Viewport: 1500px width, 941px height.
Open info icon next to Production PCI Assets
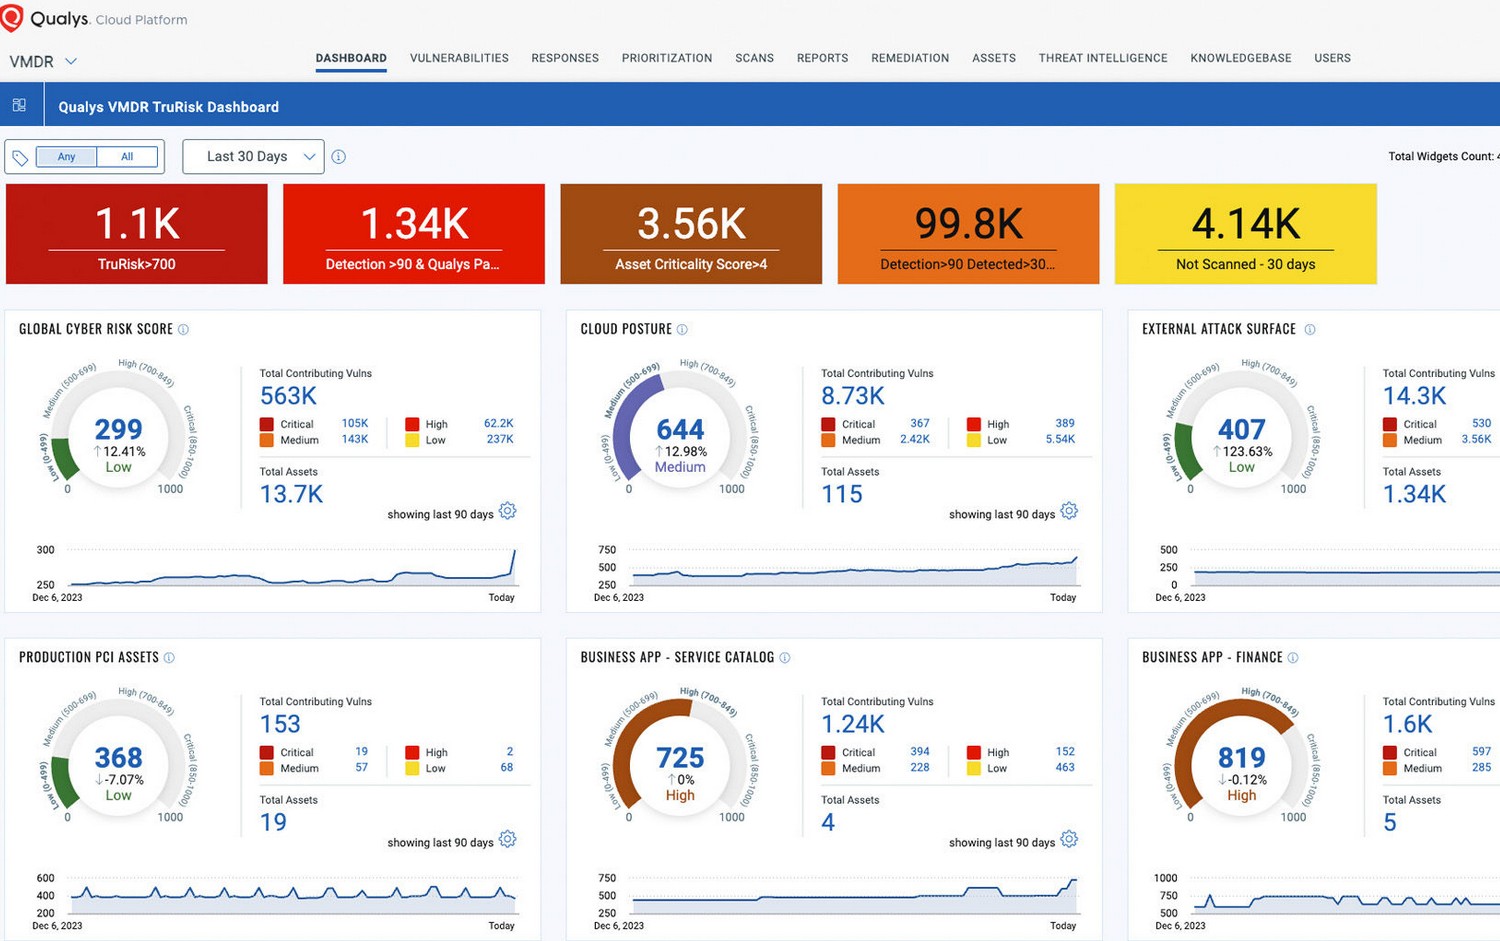pos(169,657)
